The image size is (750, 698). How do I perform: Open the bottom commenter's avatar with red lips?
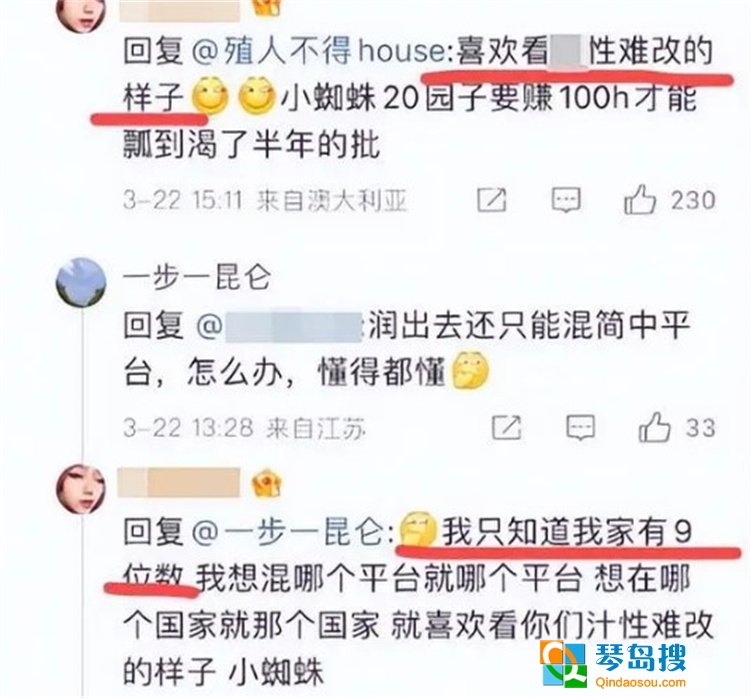81,488
